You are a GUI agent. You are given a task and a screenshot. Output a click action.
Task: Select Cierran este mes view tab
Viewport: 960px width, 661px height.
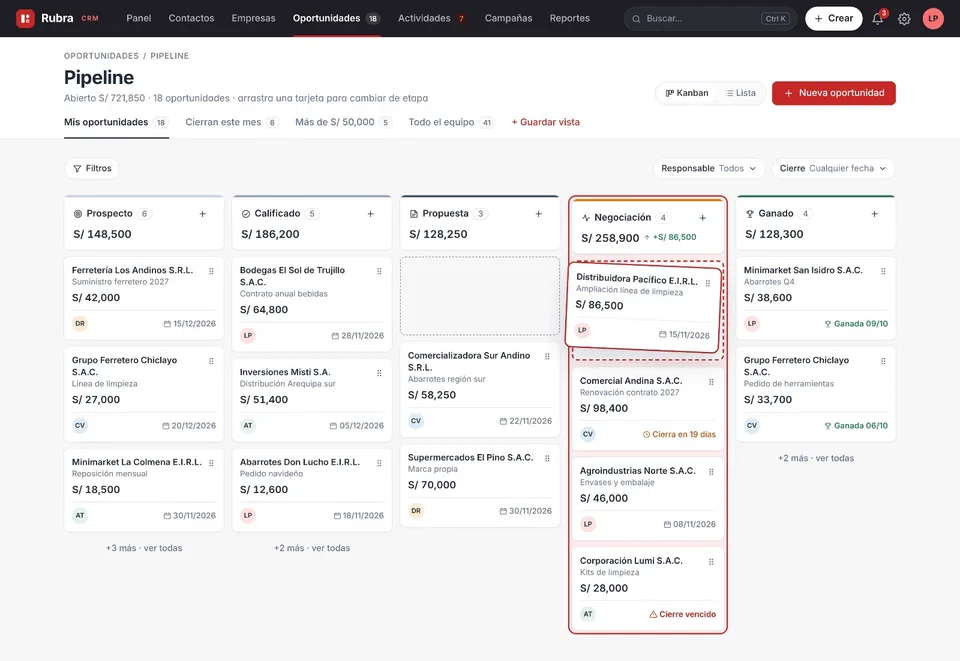point(232,122)
